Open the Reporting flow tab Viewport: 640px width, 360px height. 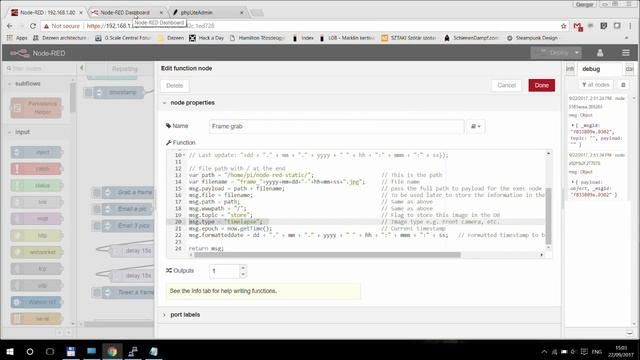pos(124,69)
